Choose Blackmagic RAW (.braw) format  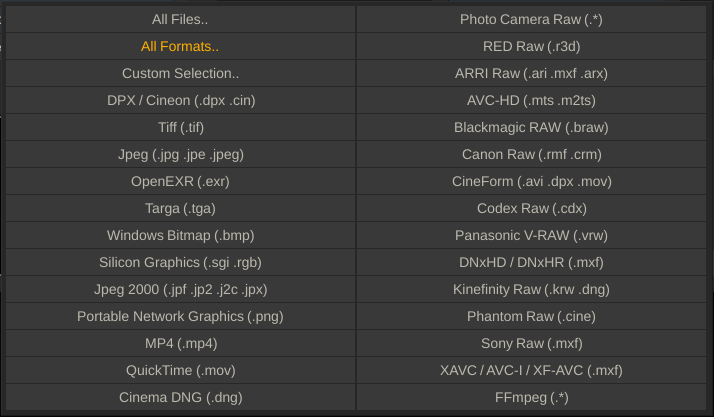pyautogui.click(x=531, y=127)
